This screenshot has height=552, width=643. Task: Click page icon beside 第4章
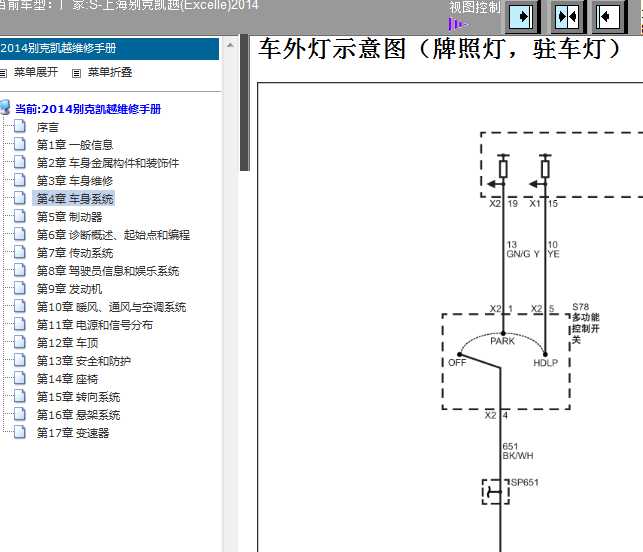click(x=20, y=198)
